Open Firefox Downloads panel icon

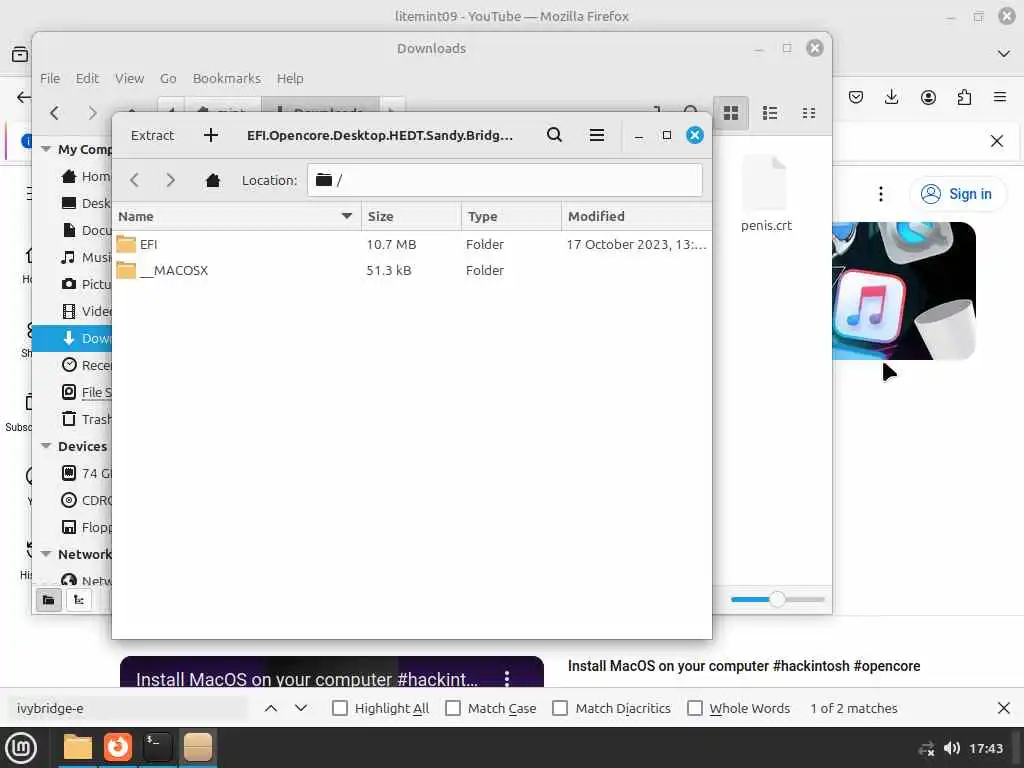tap(891, 97)
